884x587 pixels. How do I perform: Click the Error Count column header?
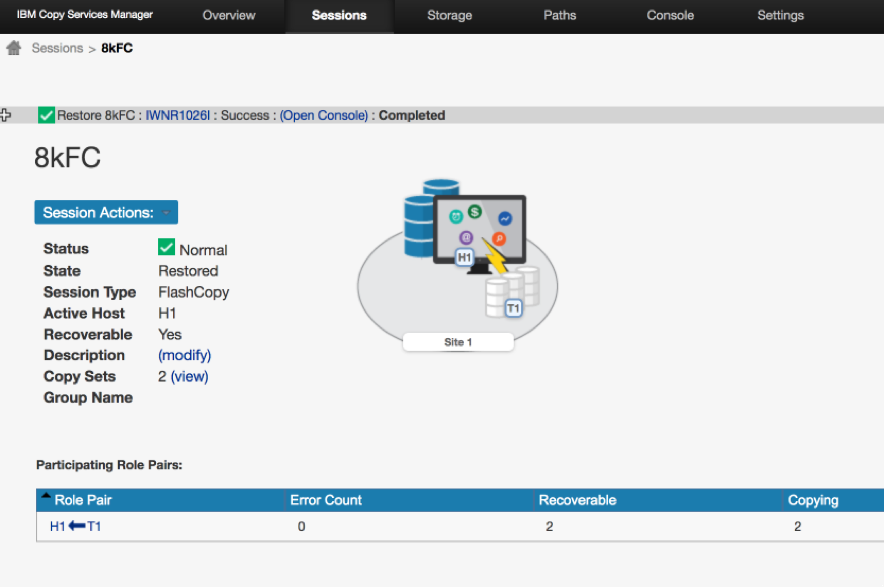pos(326,500)
